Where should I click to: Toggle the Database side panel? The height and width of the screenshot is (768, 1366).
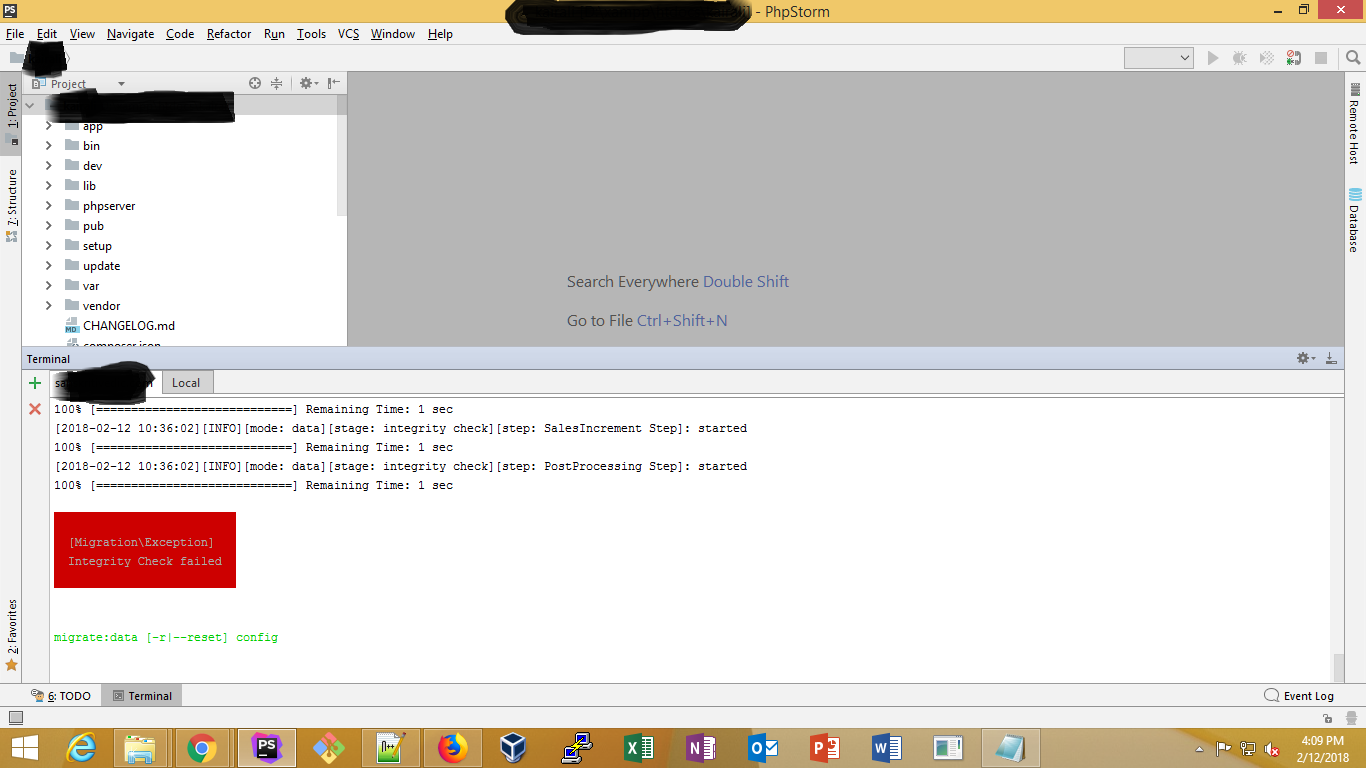[1354, 220]
